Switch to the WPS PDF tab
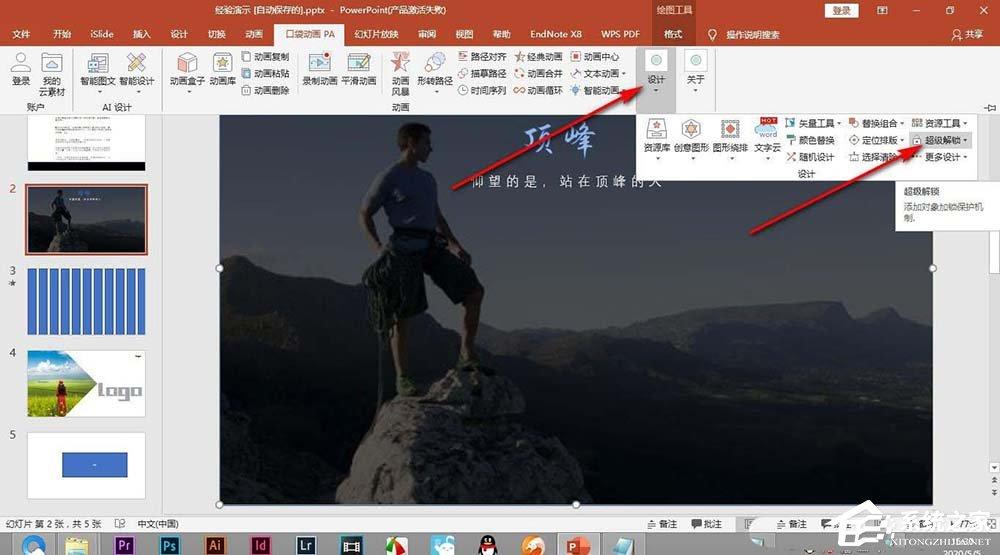Screen dimensions: 1000x555 (x=620, y=34)
